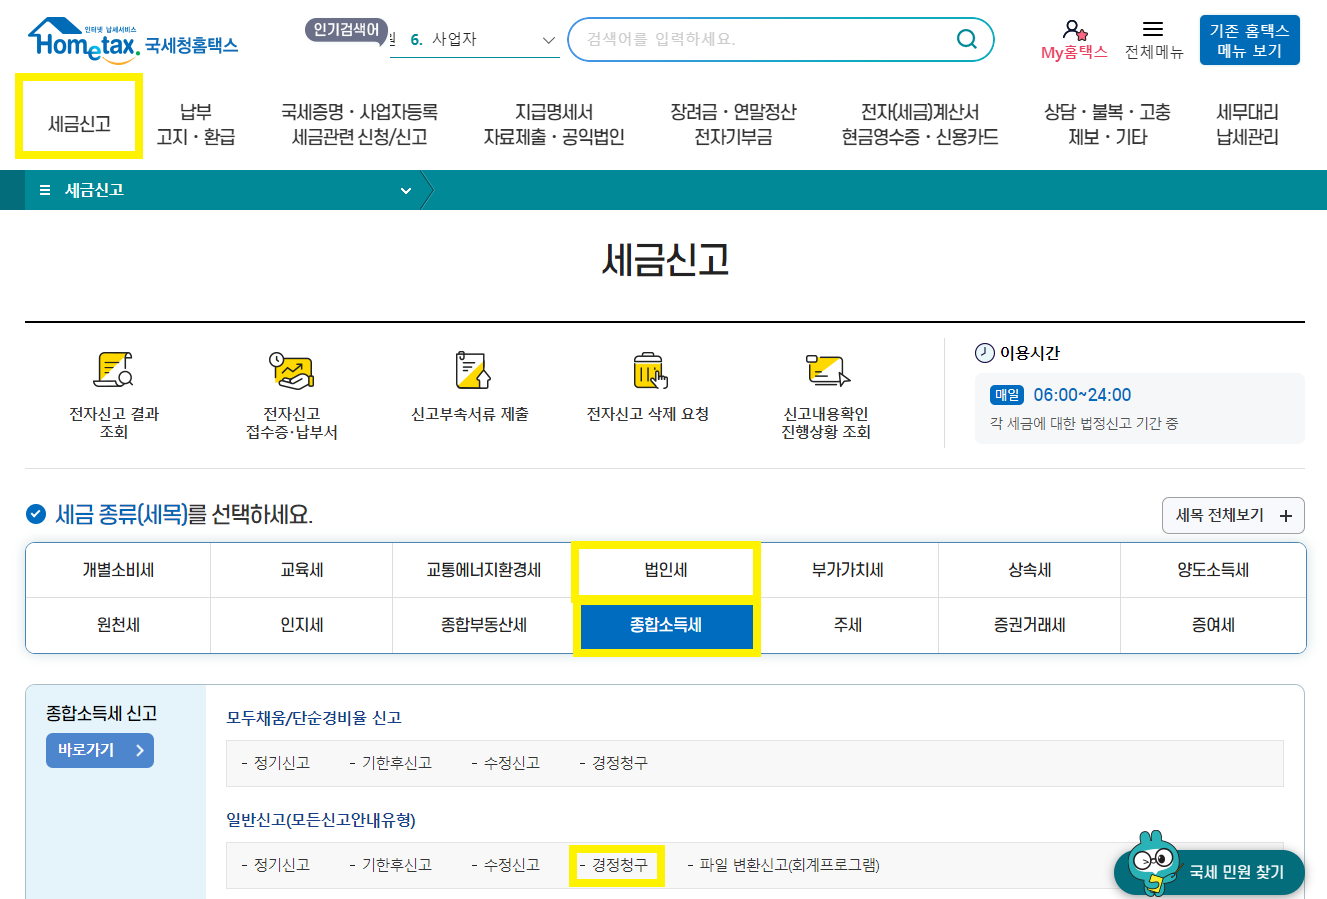Click the list icon in teal breadcrumb bar
The image size is (1327, 899).
coord(45,190)
